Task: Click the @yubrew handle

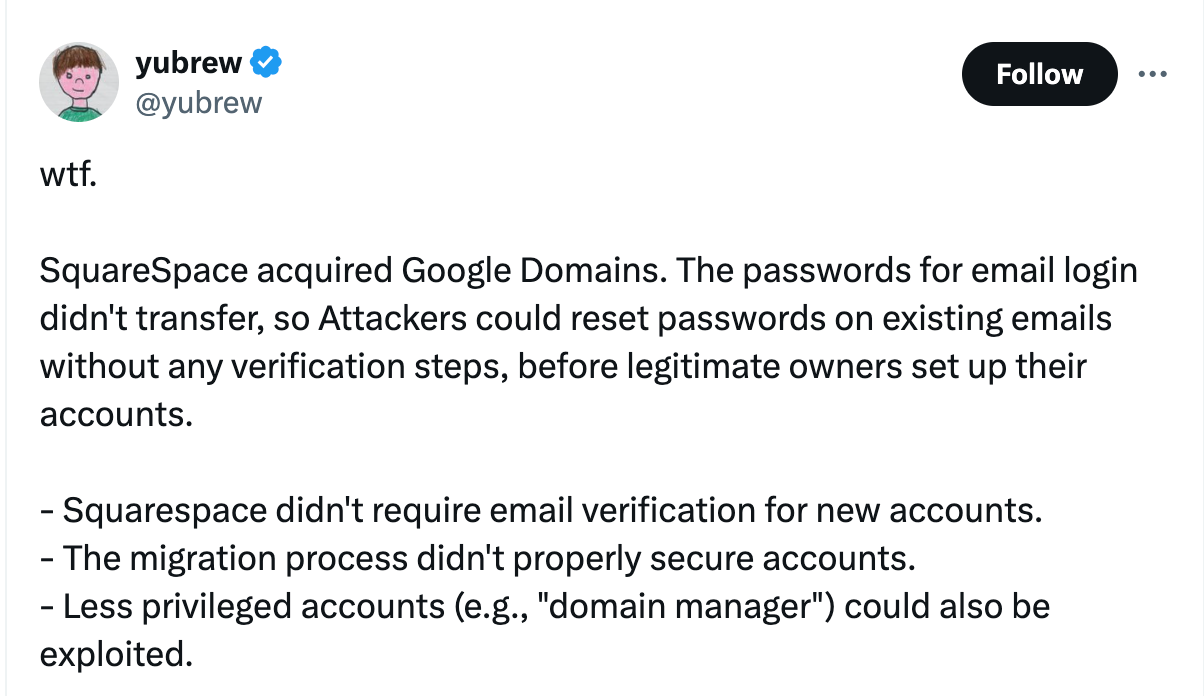Action: pos(198,102)
